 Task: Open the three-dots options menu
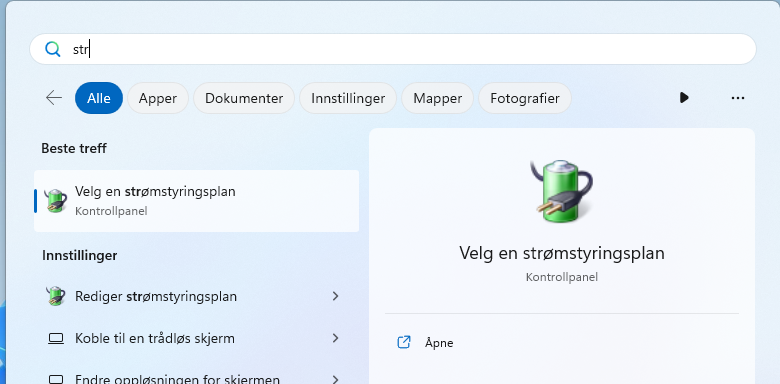pyautogui.click(x=738, y=98)
